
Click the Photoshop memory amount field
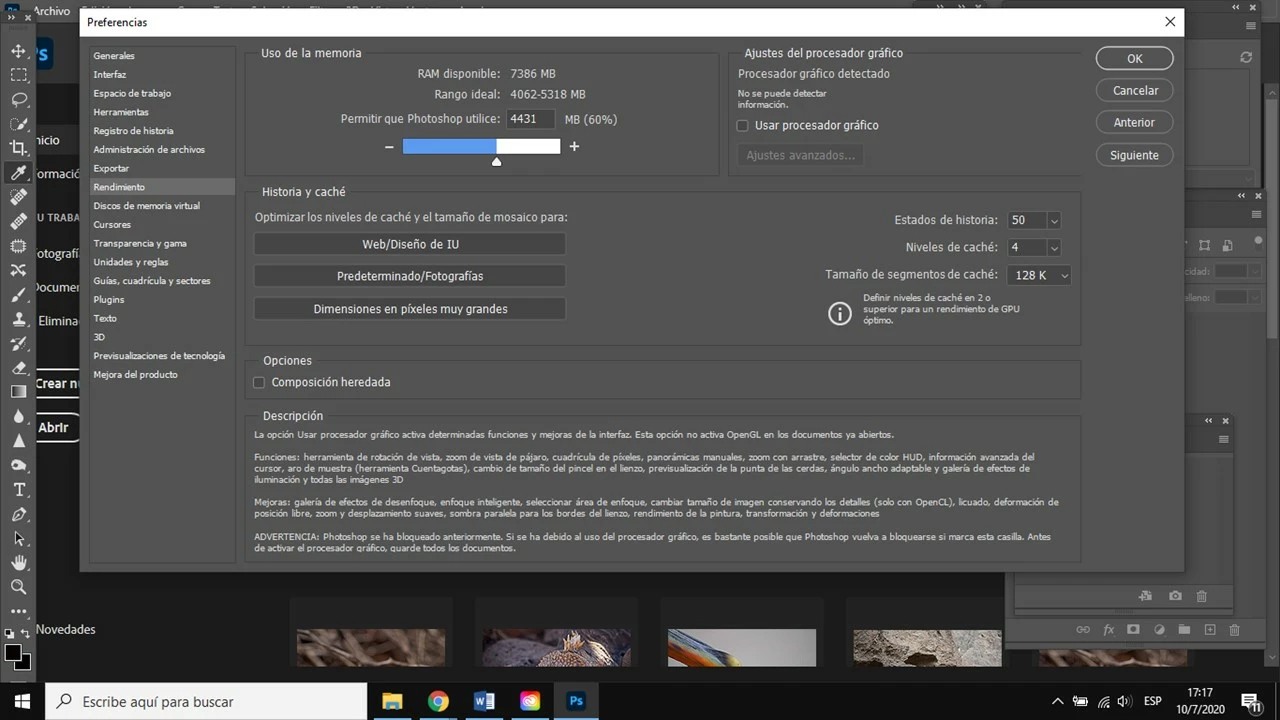pyautogui.click(x=532, y=118)
